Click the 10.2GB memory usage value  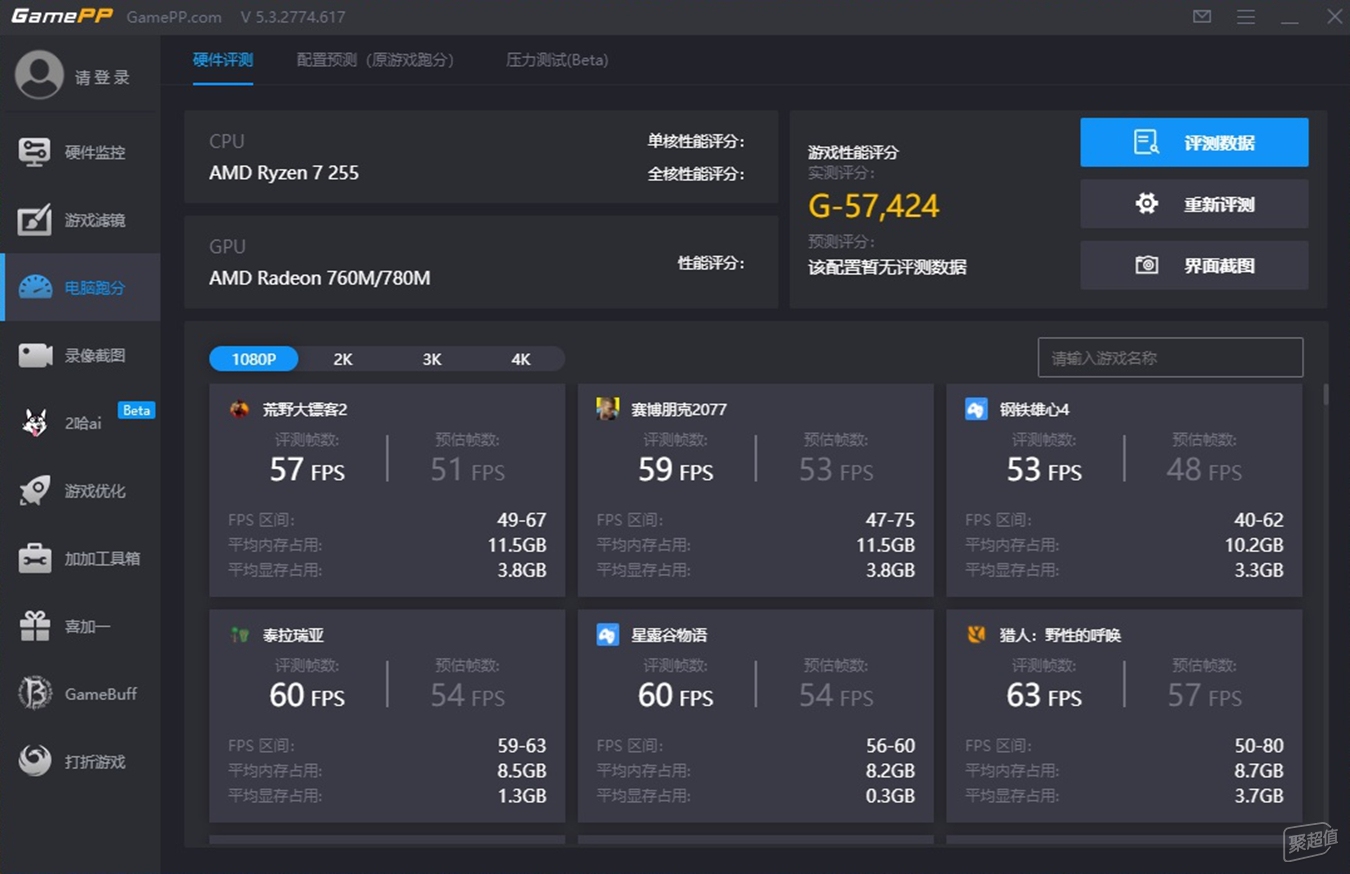point(1254,545)
